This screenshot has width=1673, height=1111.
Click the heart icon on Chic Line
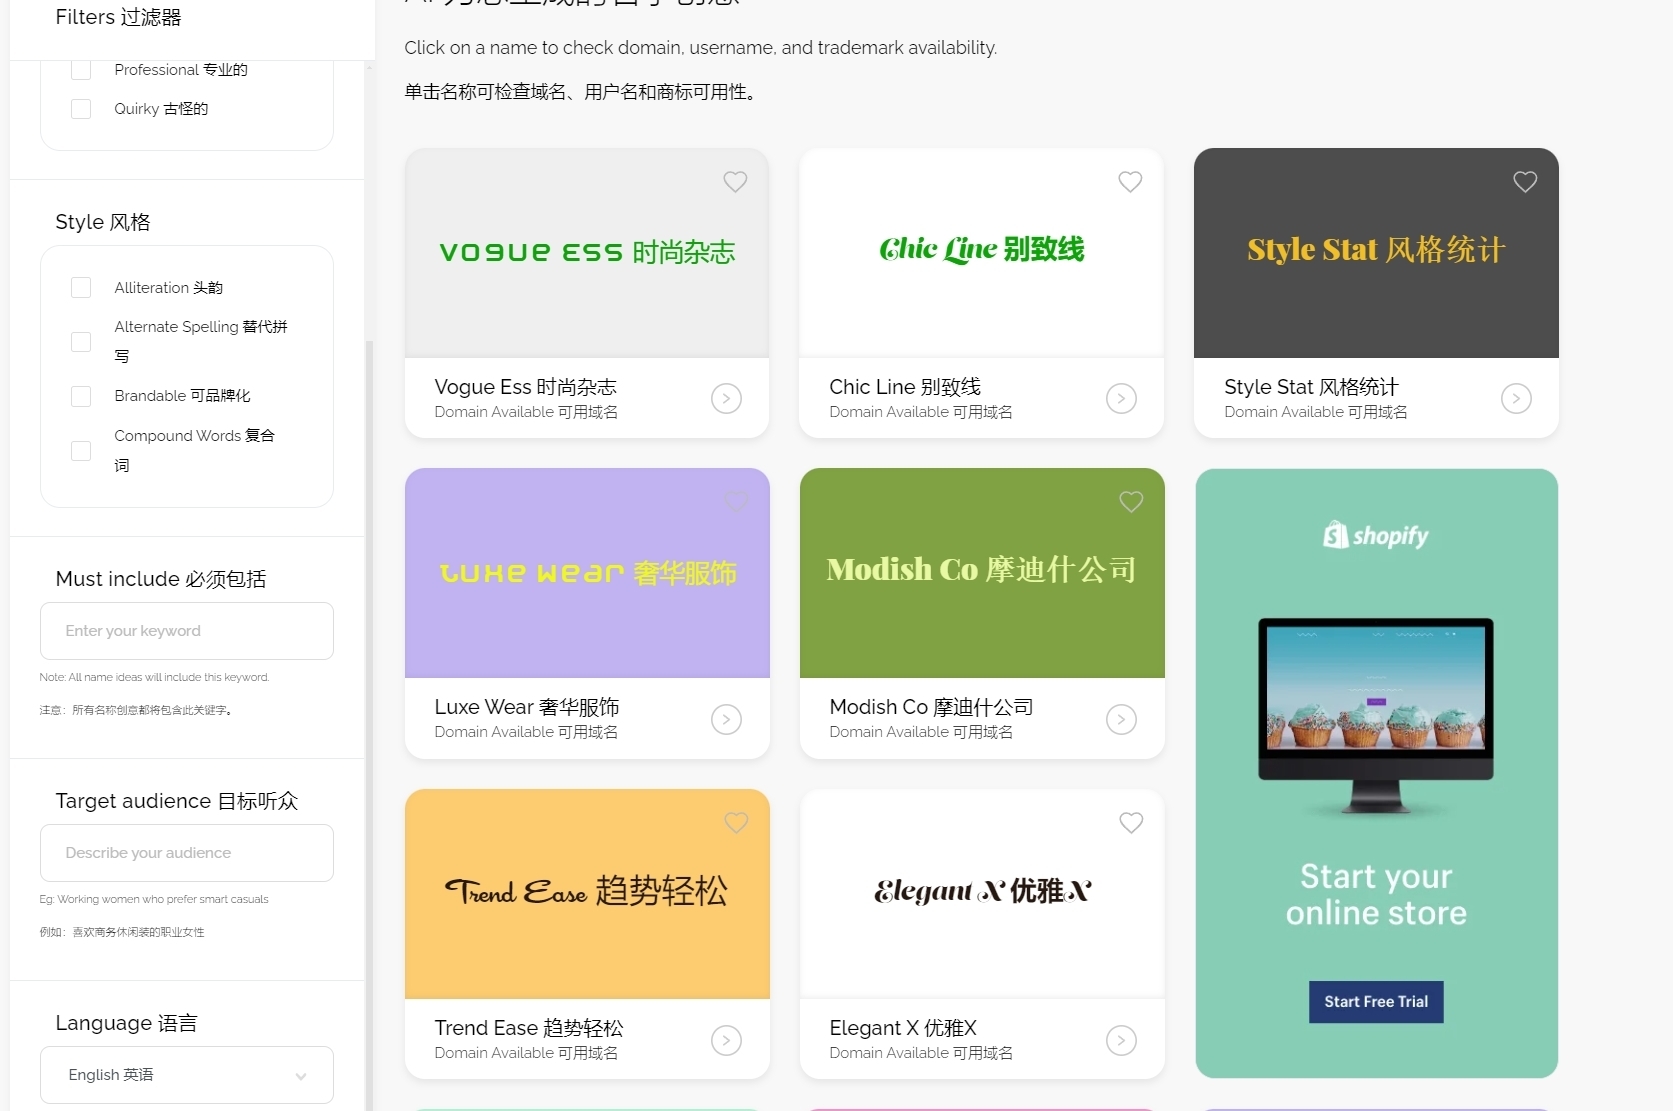[1130, 182]
